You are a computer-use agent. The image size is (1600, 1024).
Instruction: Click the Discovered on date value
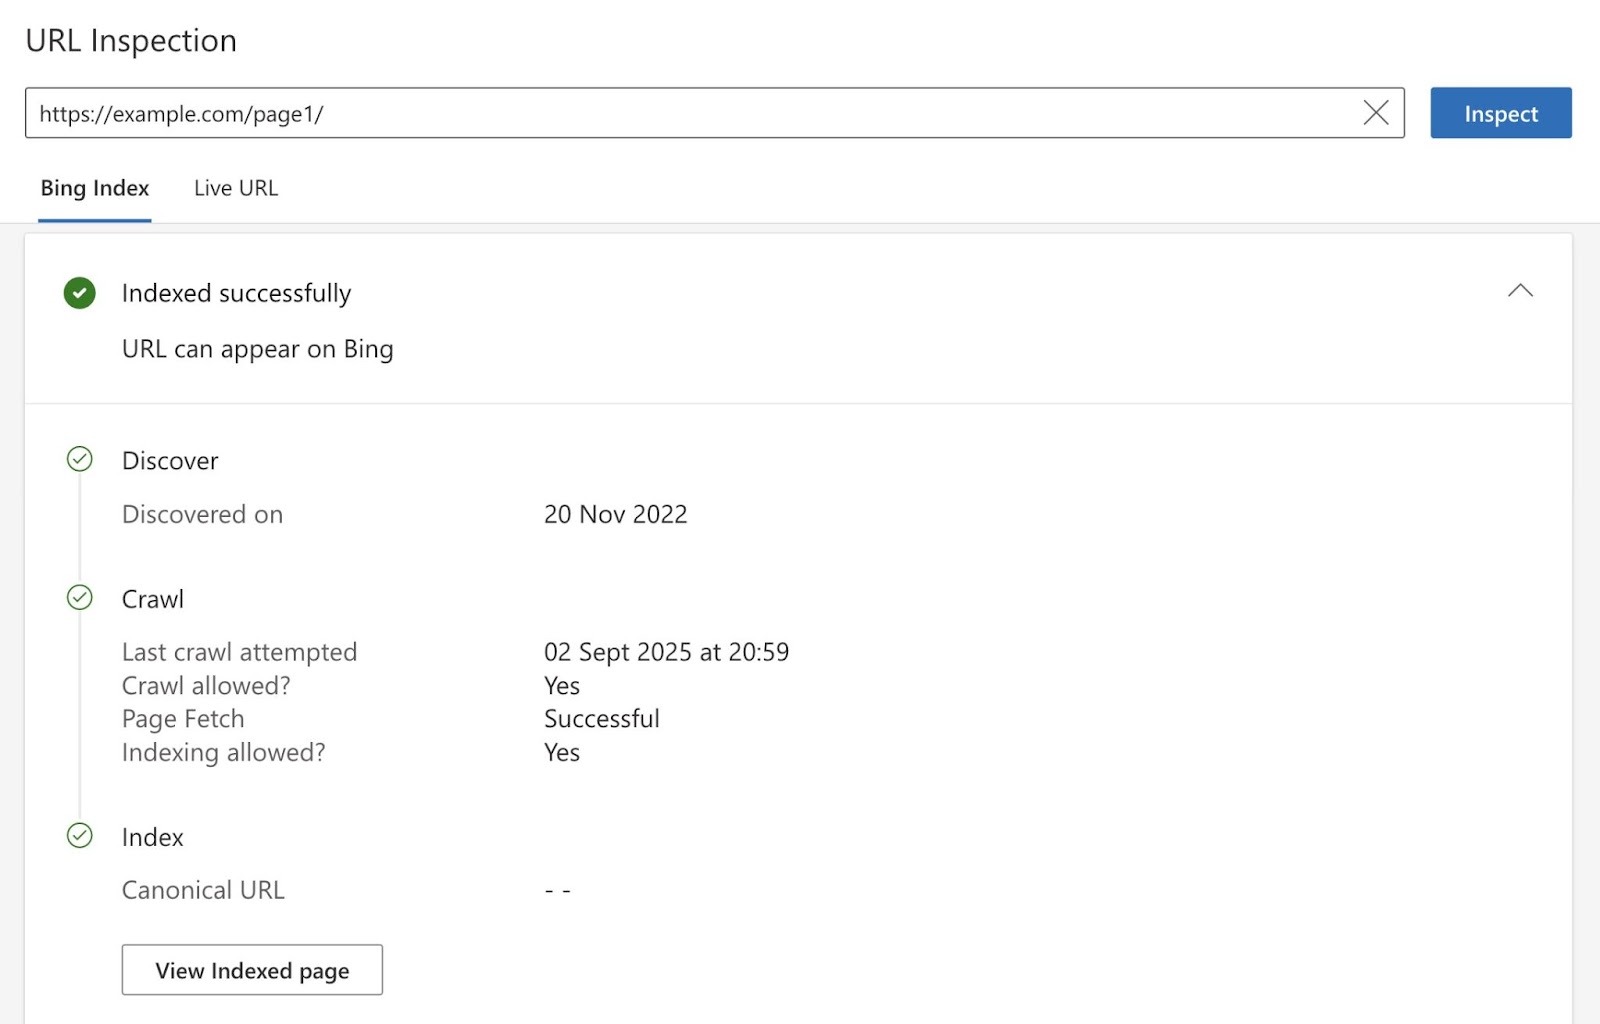tap(615, 514)
